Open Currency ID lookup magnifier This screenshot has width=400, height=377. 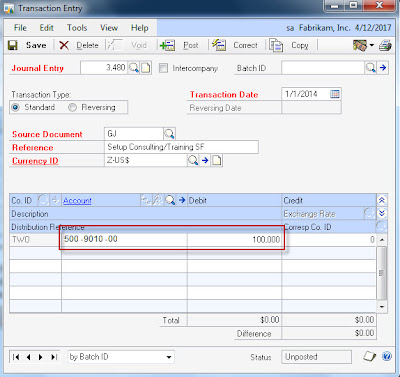[193, 160]
